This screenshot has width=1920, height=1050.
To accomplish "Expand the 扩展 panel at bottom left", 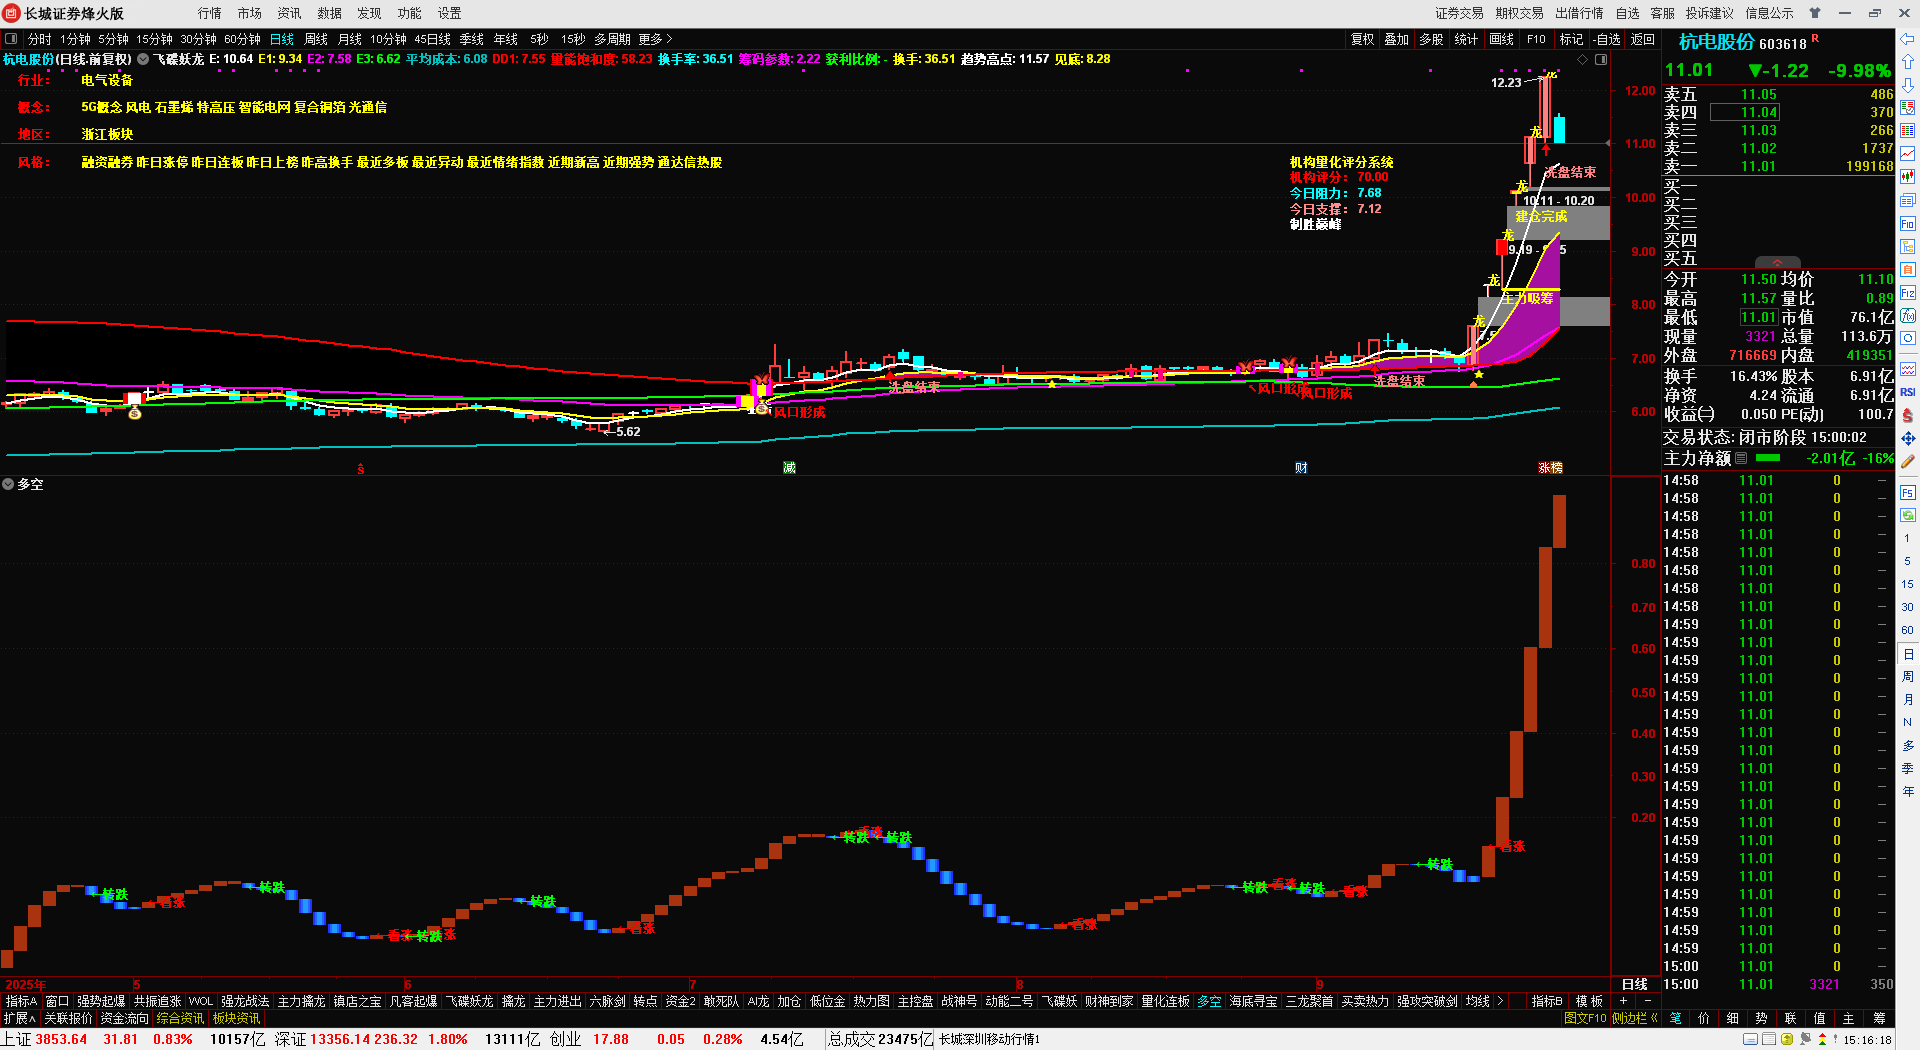I will click(x=19, y=1018).
